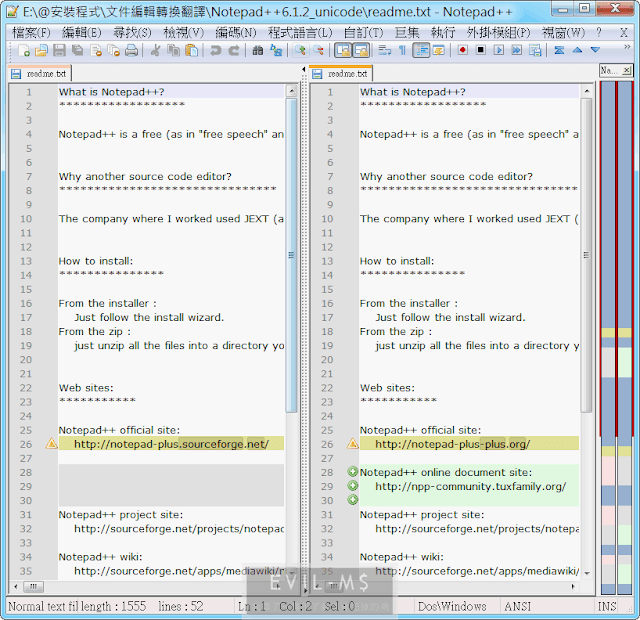Toggle indent guide toolbar button

click(421, 50)
